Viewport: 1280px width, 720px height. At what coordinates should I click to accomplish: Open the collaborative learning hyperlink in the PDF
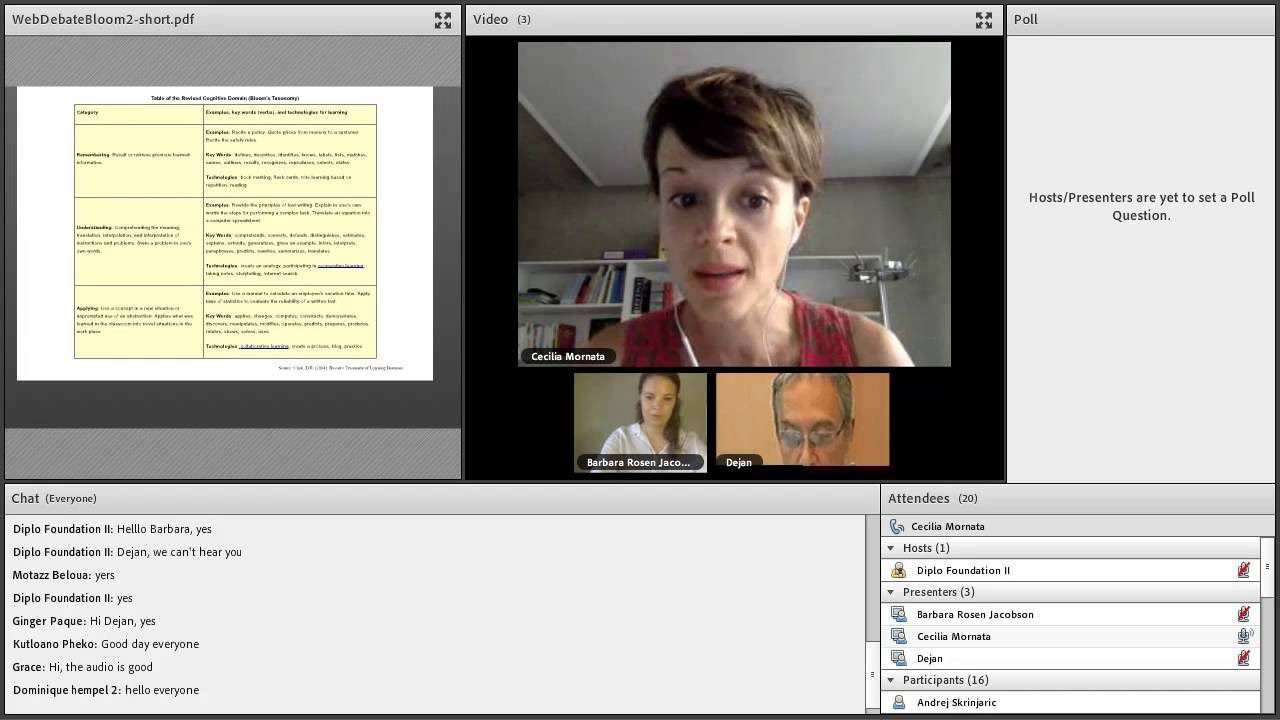(x=263, y=346)
